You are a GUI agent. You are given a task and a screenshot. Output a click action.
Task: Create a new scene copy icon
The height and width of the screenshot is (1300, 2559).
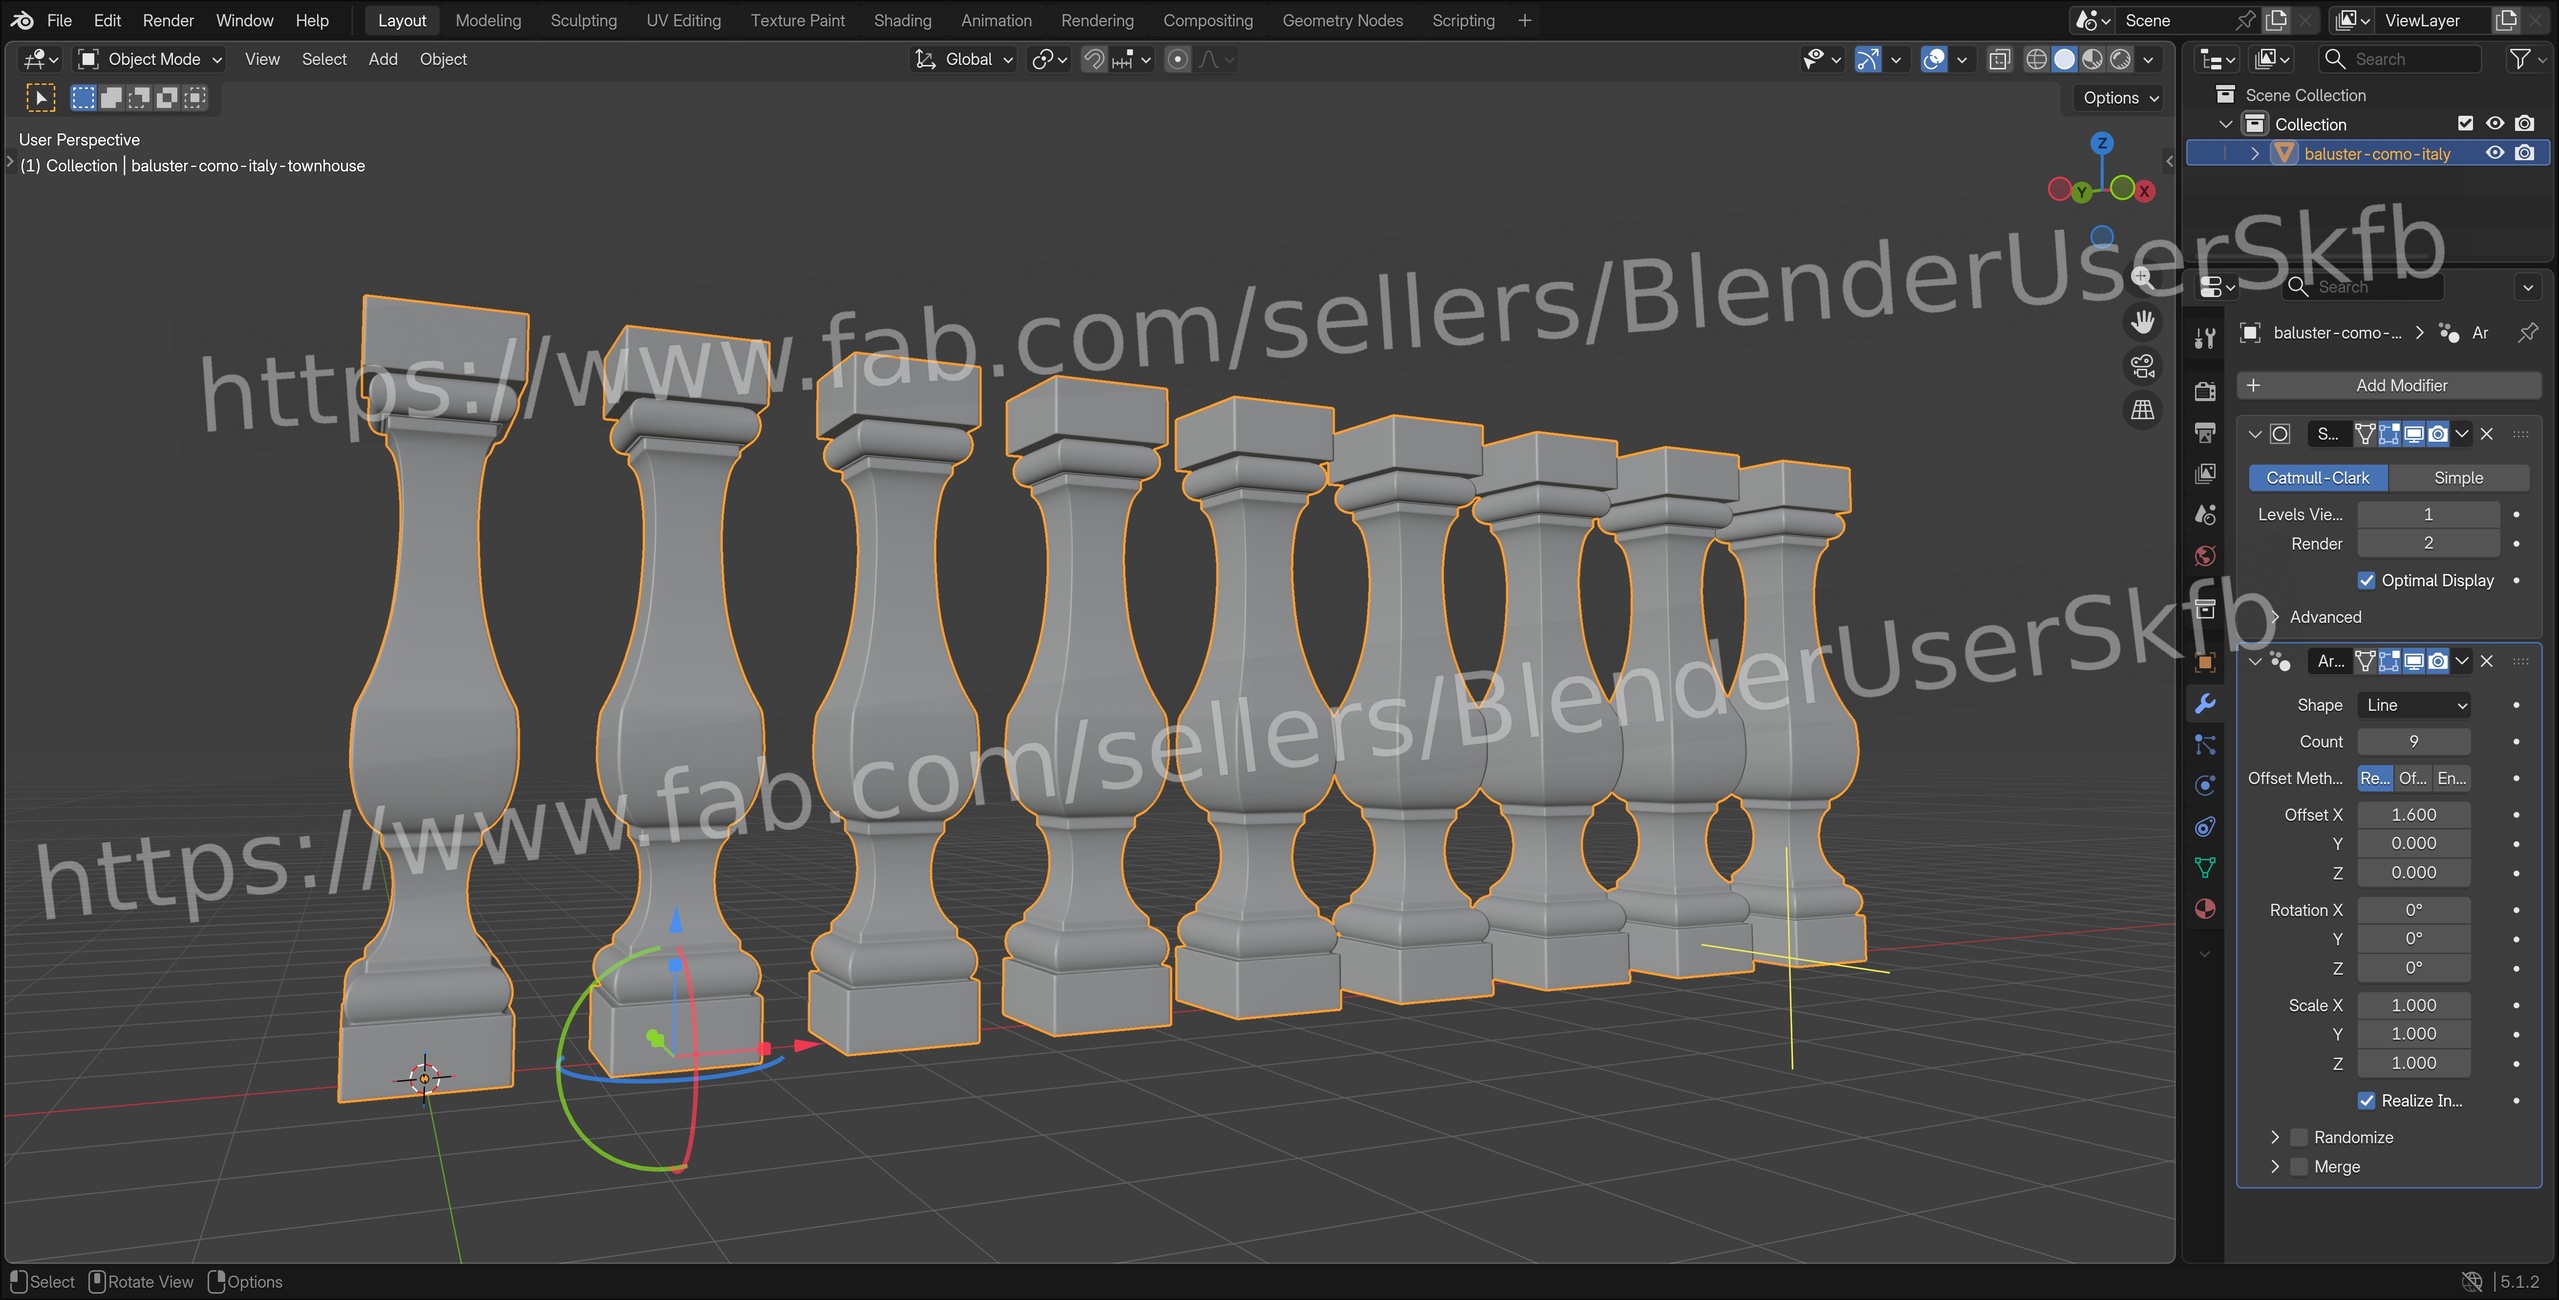tap(2277, 20)
